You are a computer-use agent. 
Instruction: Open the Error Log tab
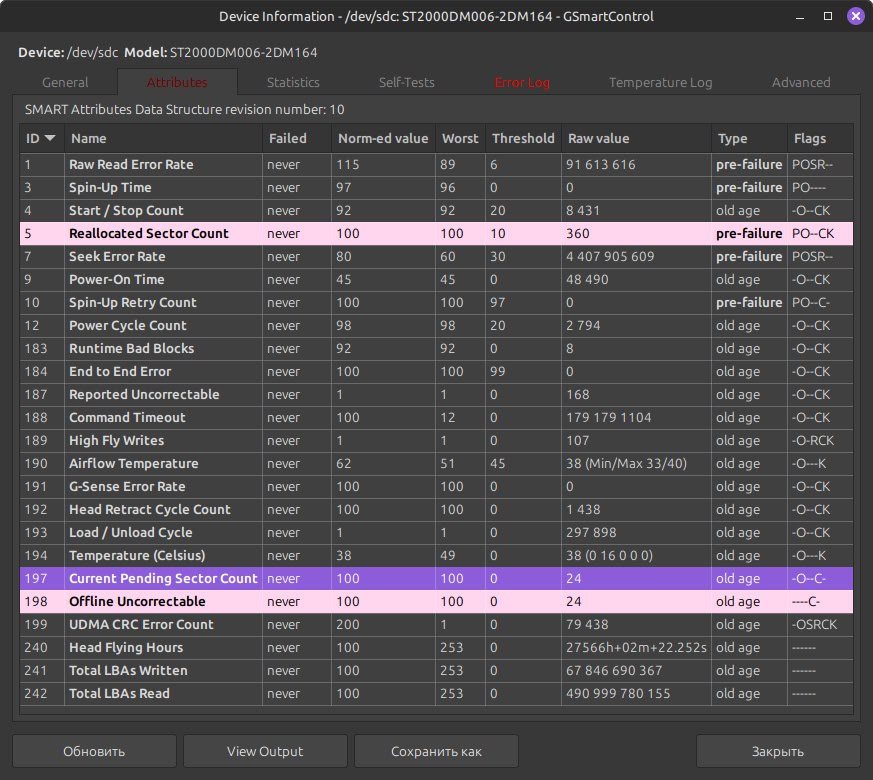click(522, 82)
